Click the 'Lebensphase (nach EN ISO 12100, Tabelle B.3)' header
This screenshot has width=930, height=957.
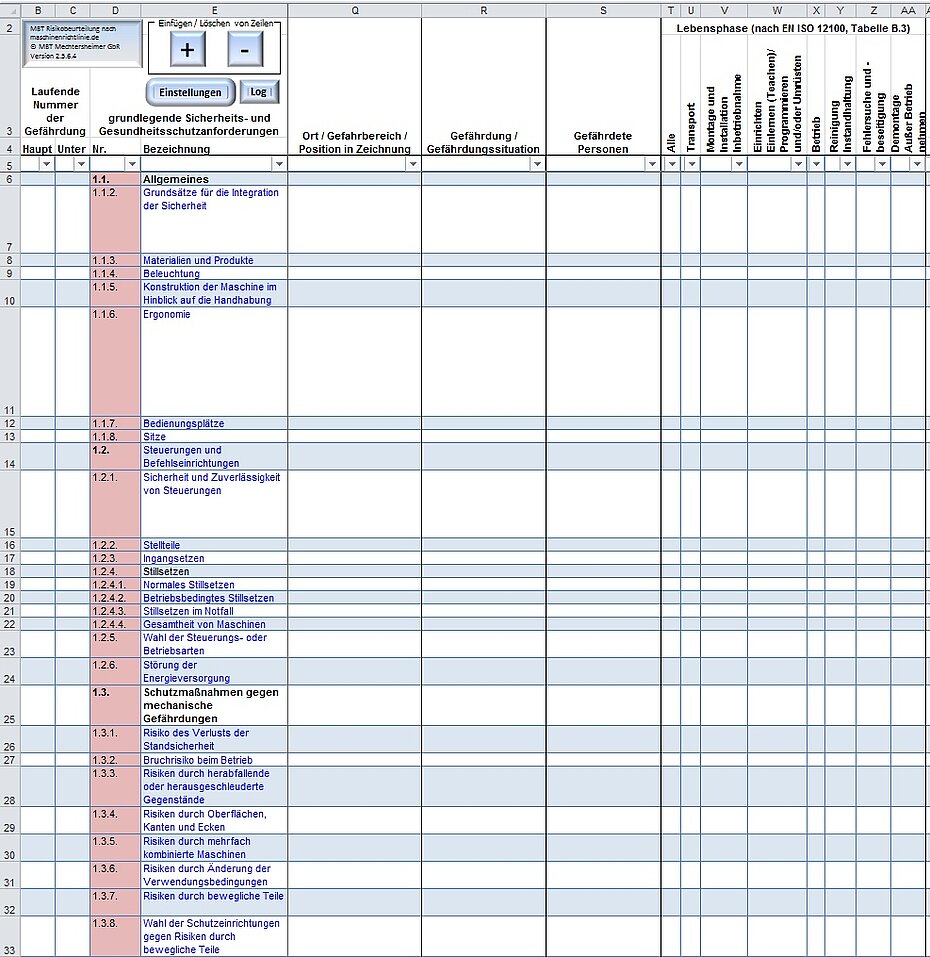793,28
